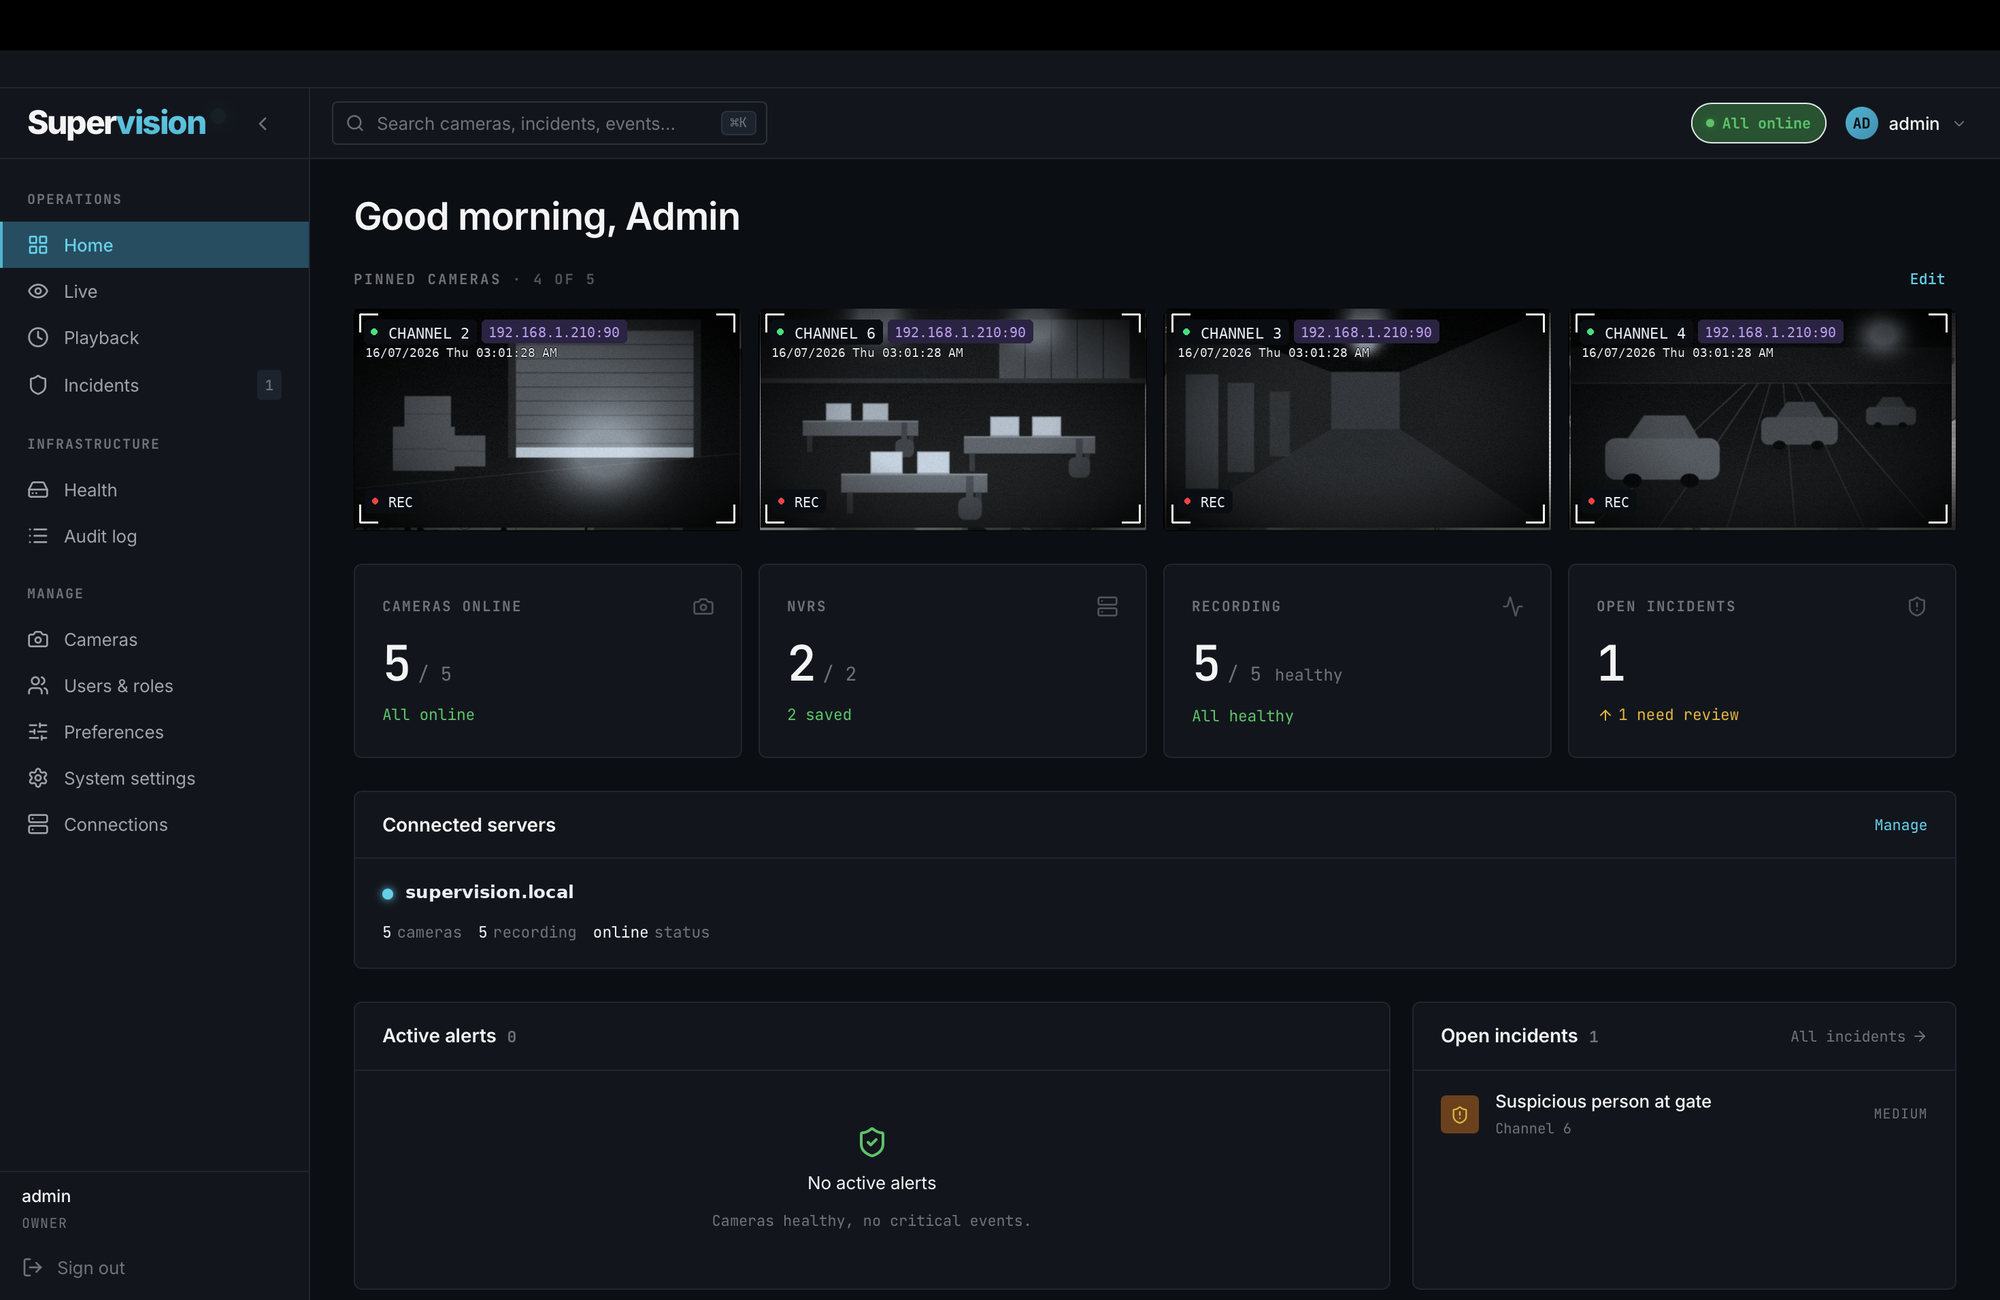Click the pulse icon in Recording card
Image resolution: width=2000 pixels, height=1300 pixels.
pos(1512,606)
